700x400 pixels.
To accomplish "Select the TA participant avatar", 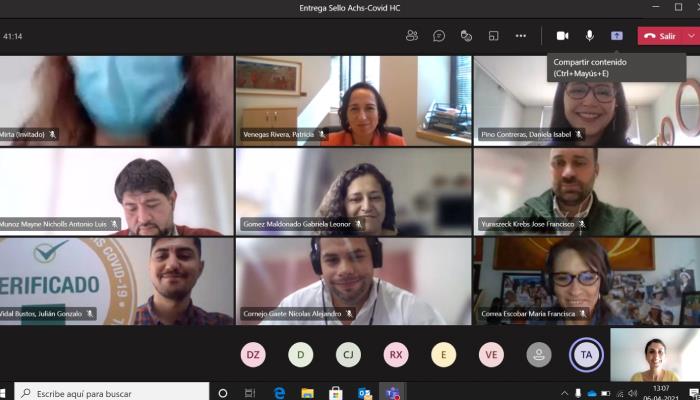I will point(586,355).
